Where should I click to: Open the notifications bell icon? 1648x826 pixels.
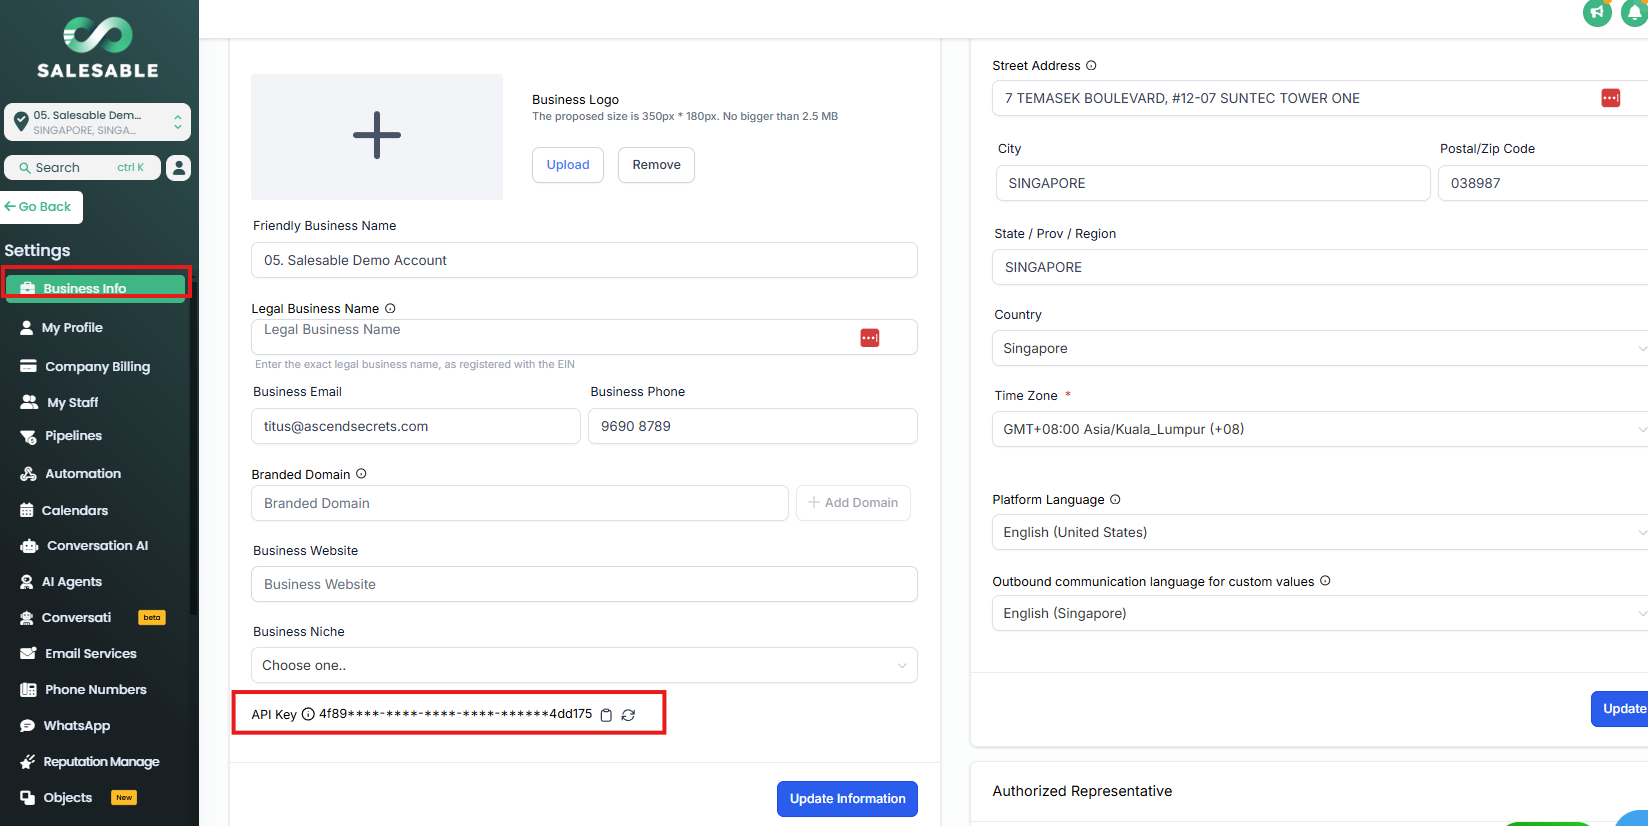[1635, 13]
